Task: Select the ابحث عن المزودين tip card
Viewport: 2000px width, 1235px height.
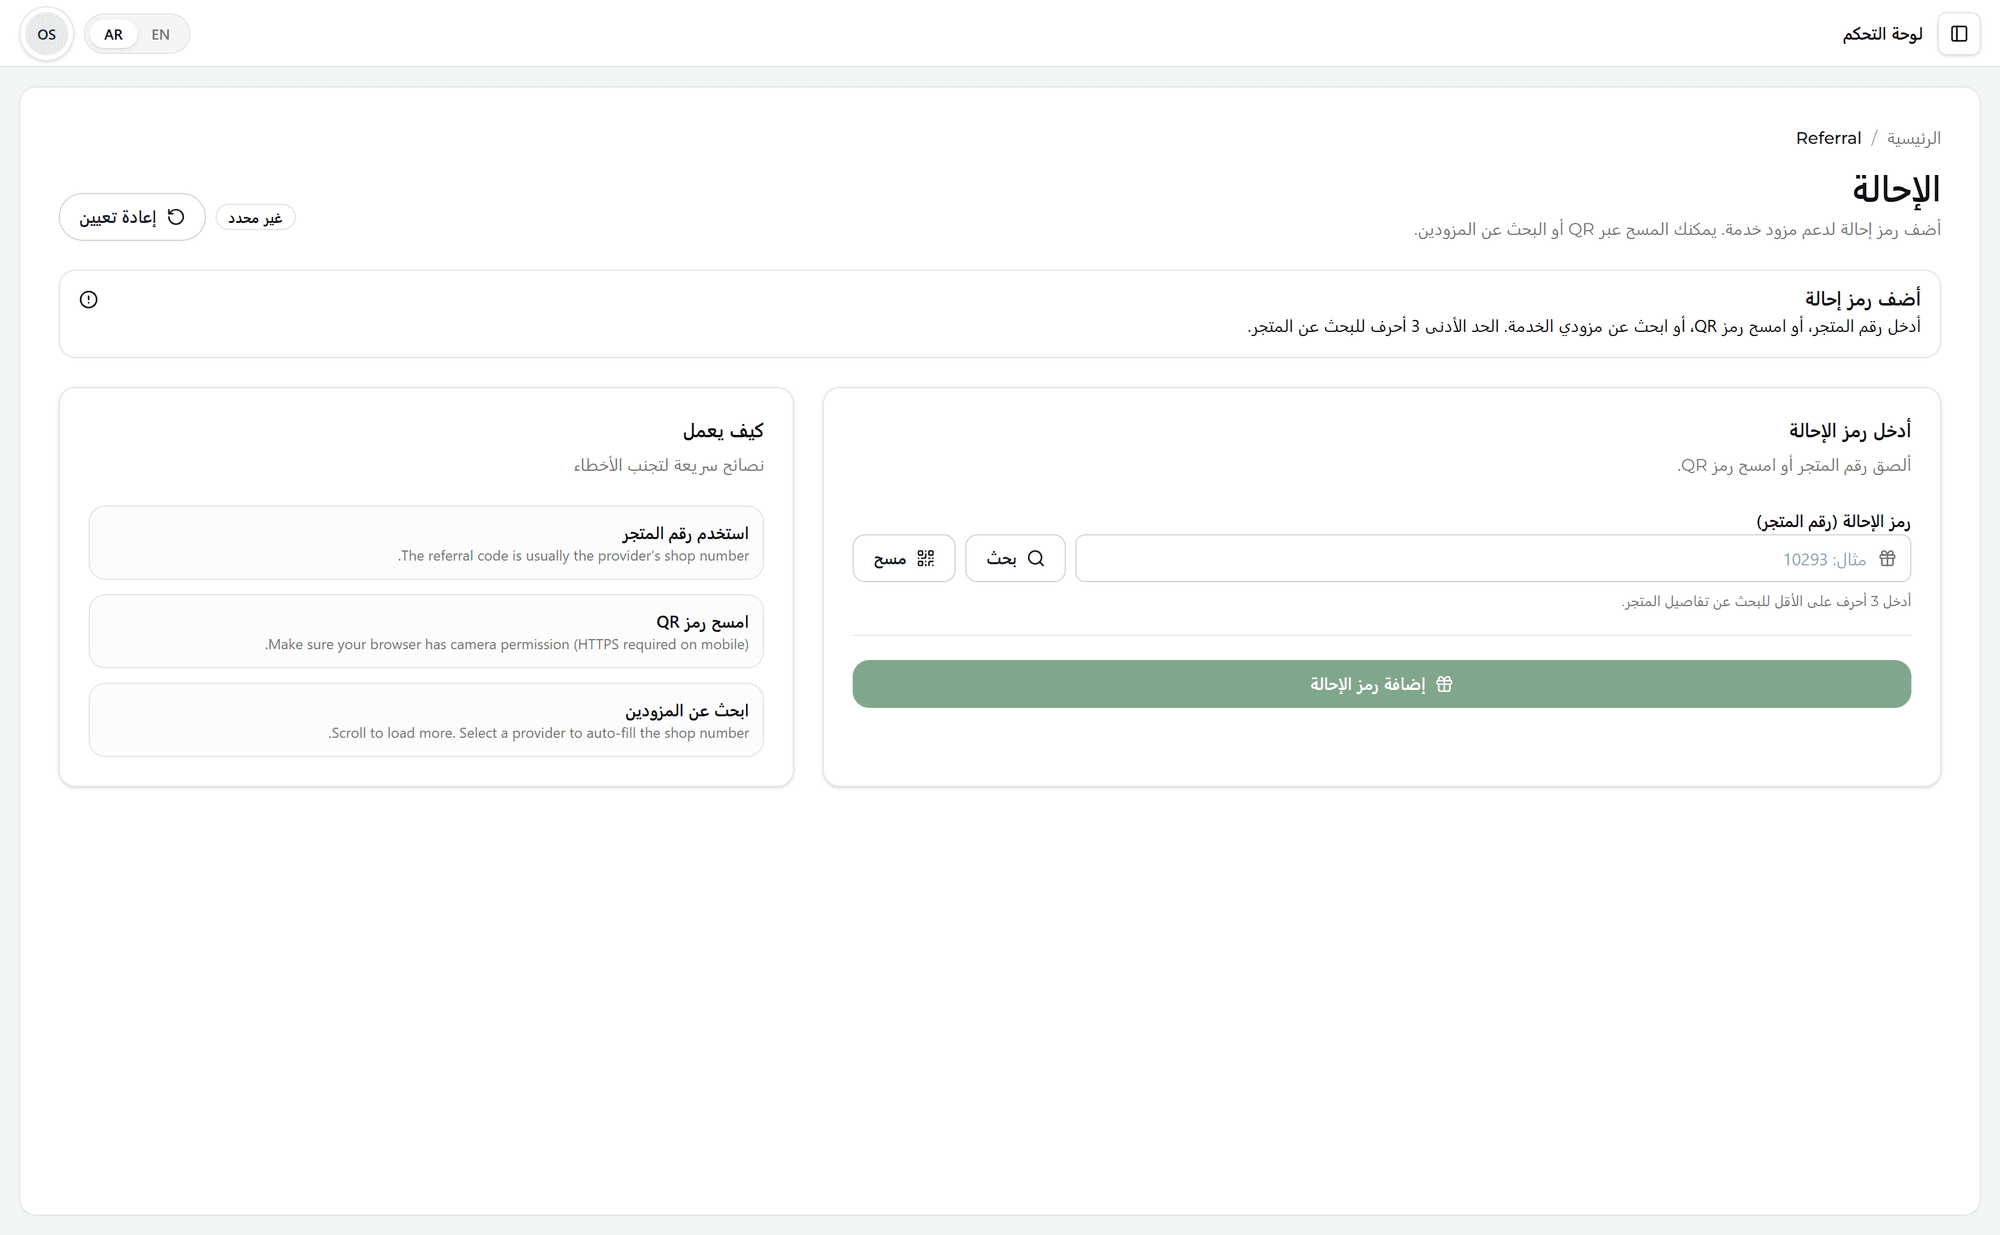Action: pos(426,720)
